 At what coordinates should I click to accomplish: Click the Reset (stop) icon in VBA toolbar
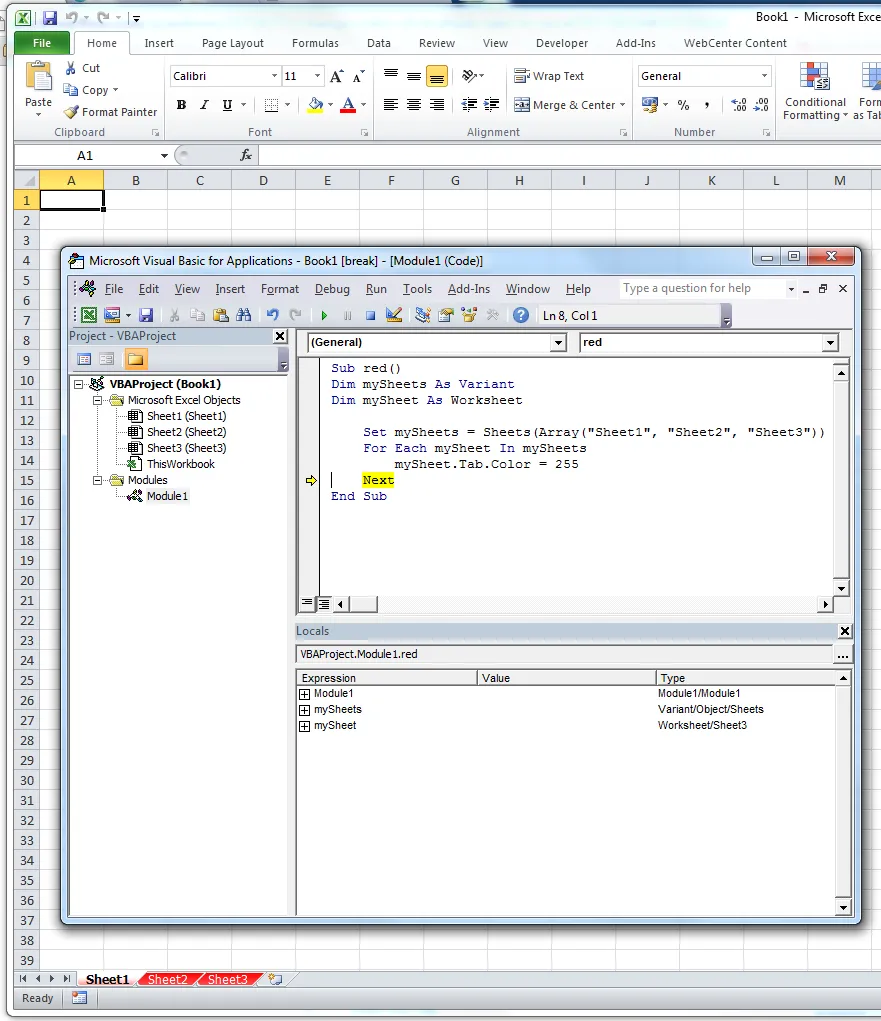[370, 316]
